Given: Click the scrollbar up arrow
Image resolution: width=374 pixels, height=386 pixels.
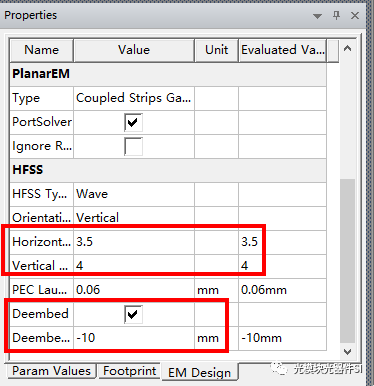Looking at the screenshot, I should click(x=347, y=49).
